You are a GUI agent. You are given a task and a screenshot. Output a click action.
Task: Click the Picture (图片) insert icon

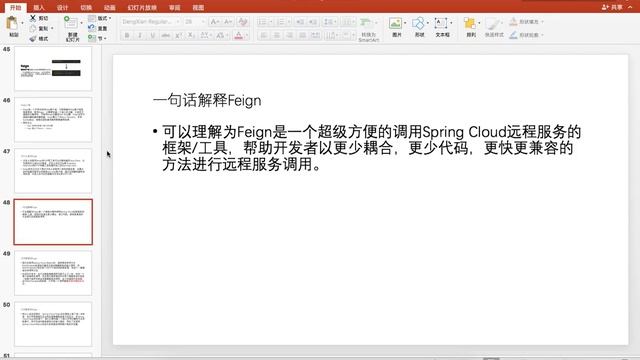(395, 23)
